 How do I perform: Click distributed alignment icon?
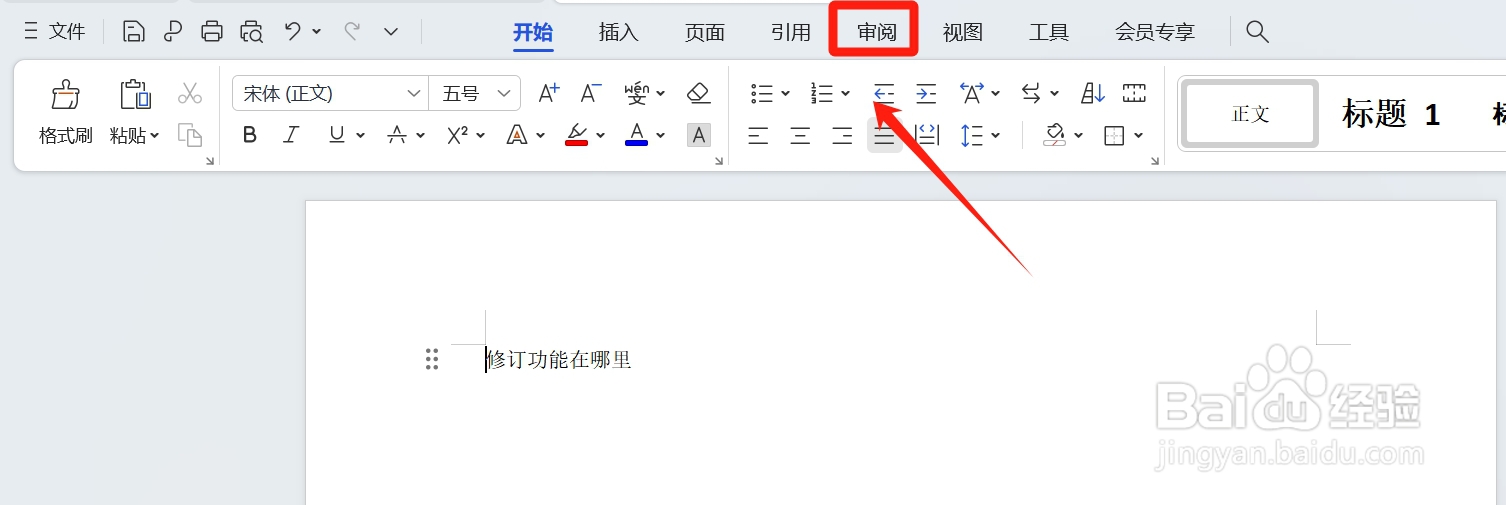pyautogui.click(x=927, y=135)
